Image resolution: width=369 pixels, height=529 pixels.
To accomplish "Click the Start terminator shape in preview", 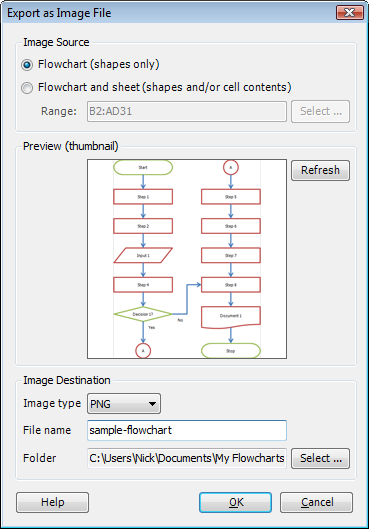I will coord(143,167).
